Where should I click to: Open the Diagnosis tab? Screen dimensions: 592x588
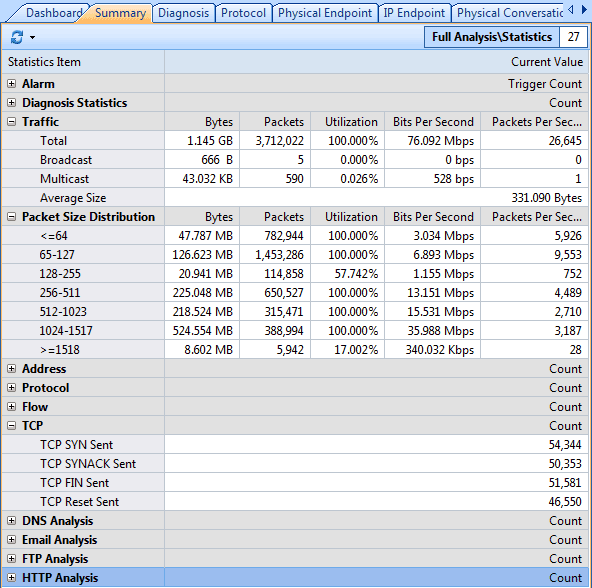point(183,13)
